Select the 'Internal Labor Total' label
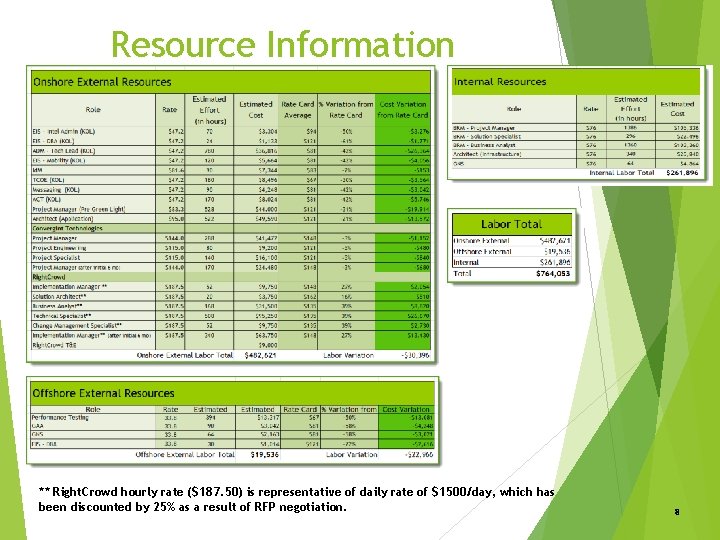 point(622,173)
